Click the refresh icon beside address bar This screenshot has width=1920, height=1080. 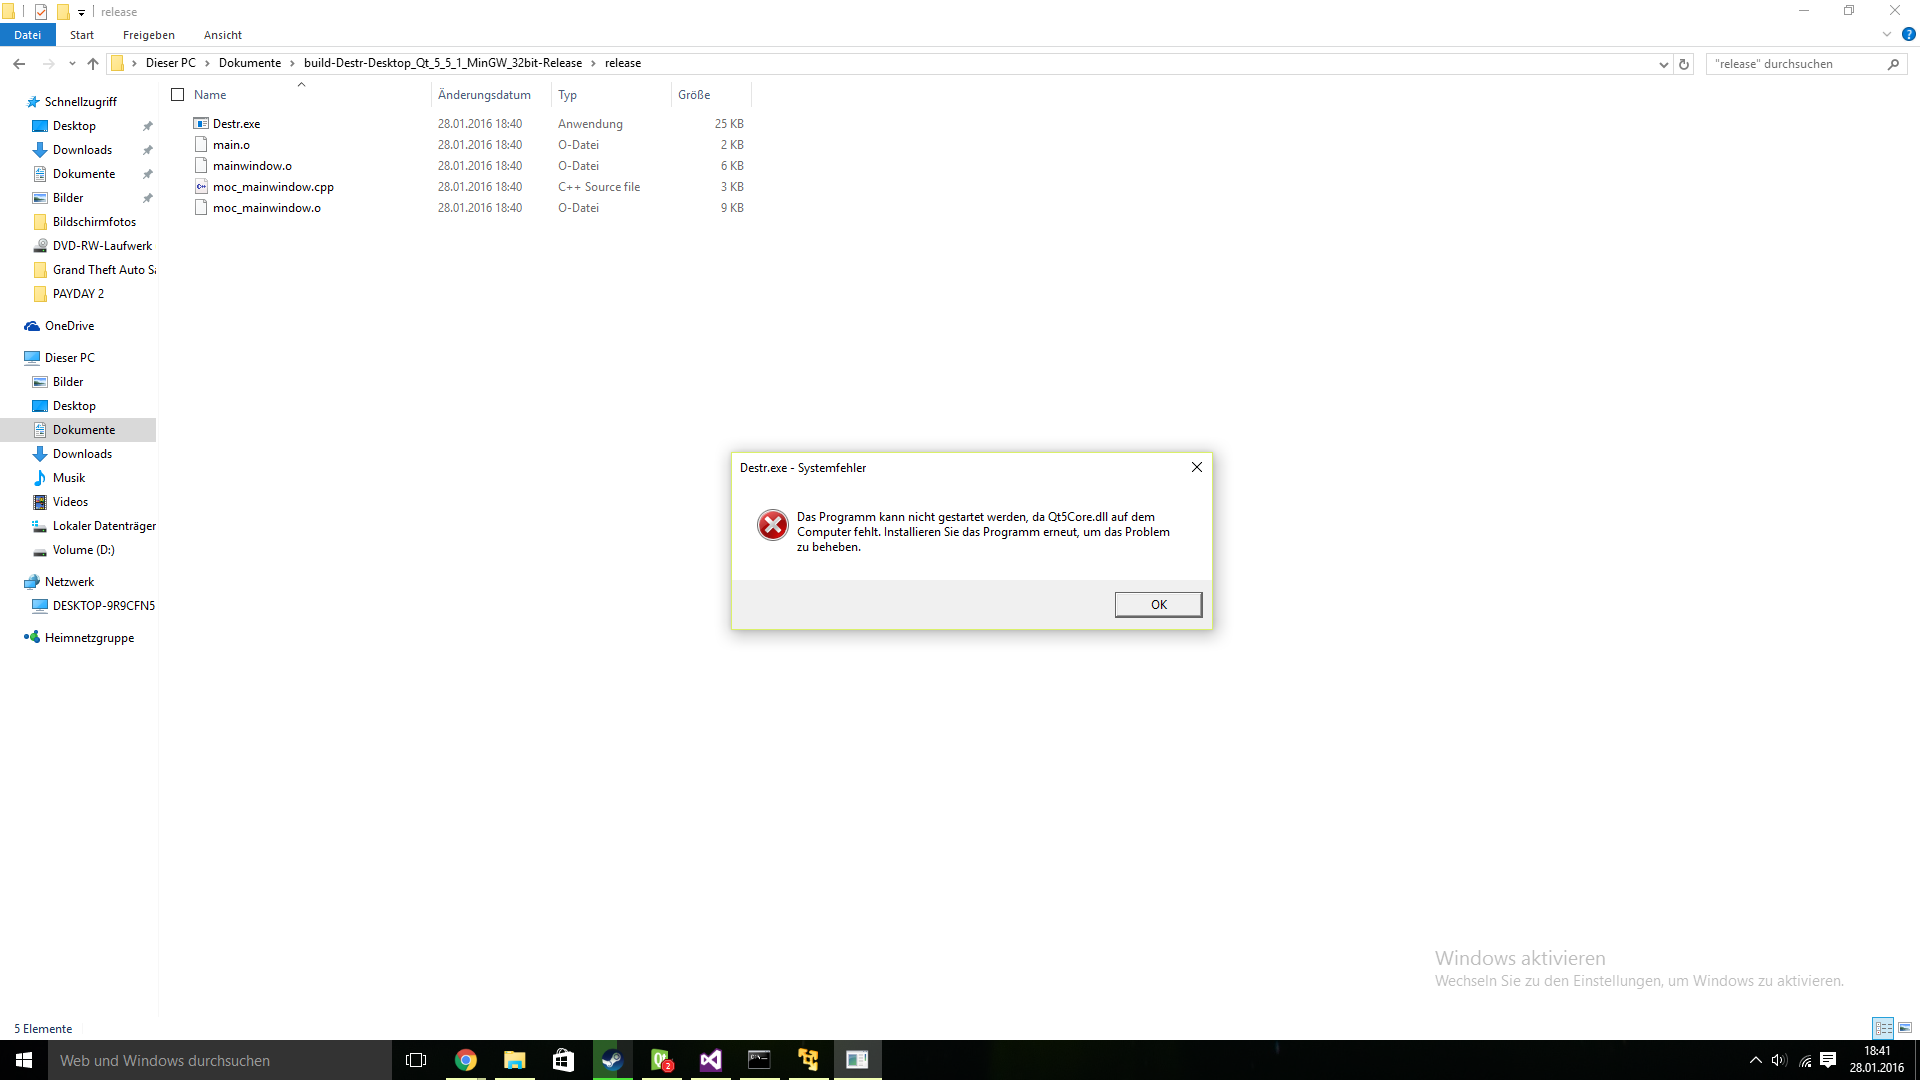(x=1684, y=64)
